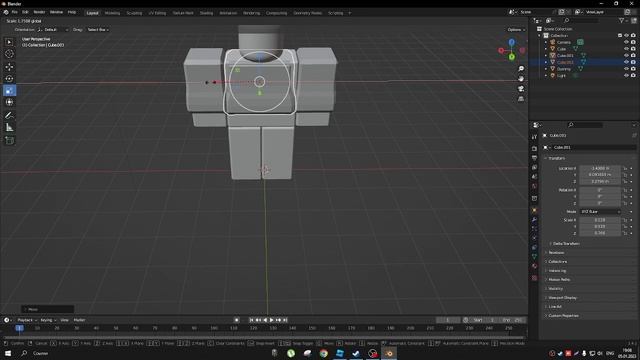Toggle the camera view icon

[521, 89]
